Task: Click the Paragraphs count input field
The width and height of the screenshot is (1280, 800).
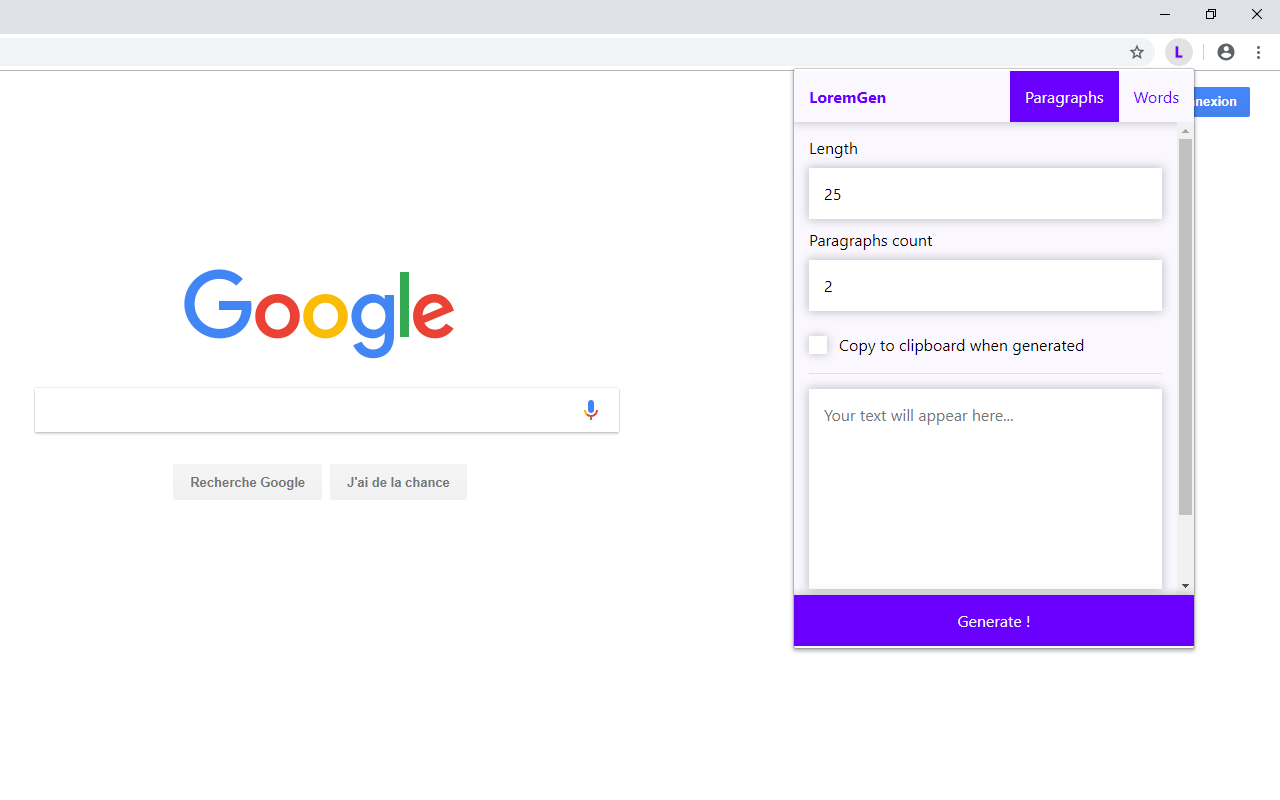Action: [x=985, y=286]
